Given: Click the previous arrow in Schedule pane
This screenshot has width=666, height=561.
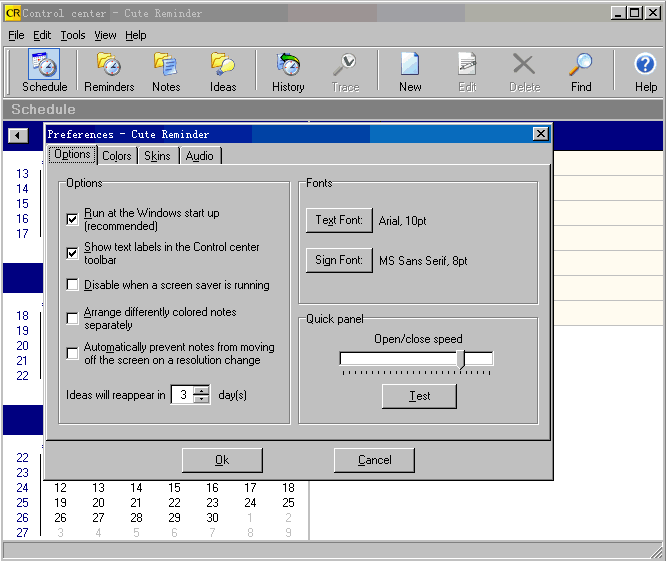Looking at the screenshot, I should [x=18, y=136].
